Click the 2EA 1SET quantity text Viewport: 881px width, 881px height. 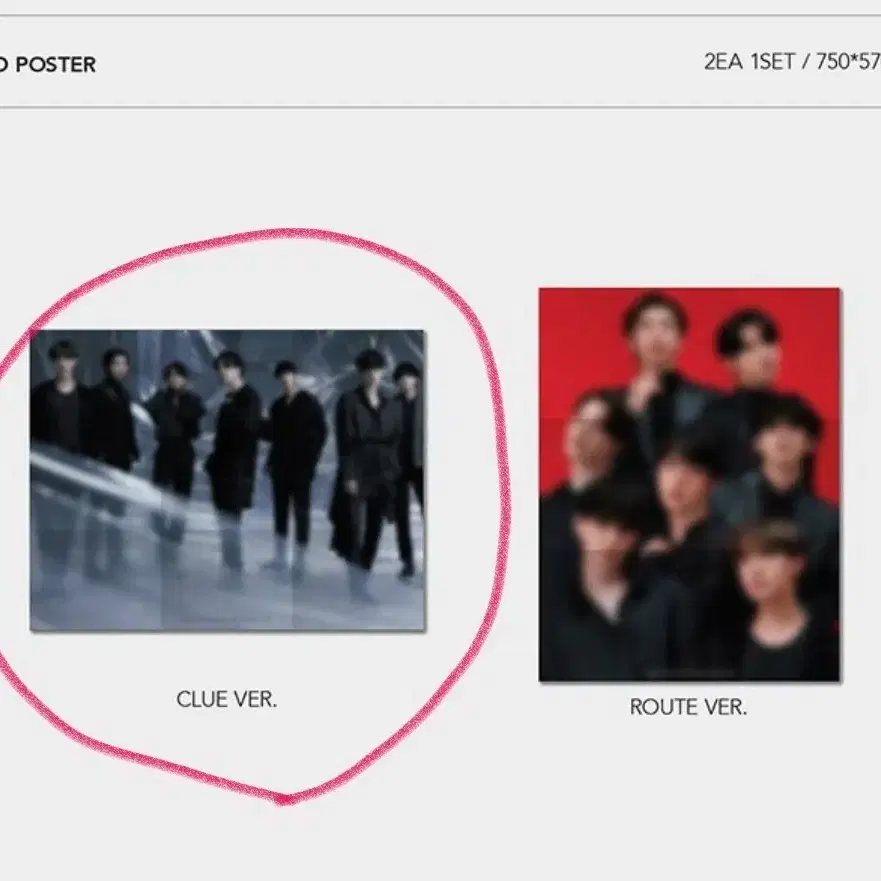[749, 62]
